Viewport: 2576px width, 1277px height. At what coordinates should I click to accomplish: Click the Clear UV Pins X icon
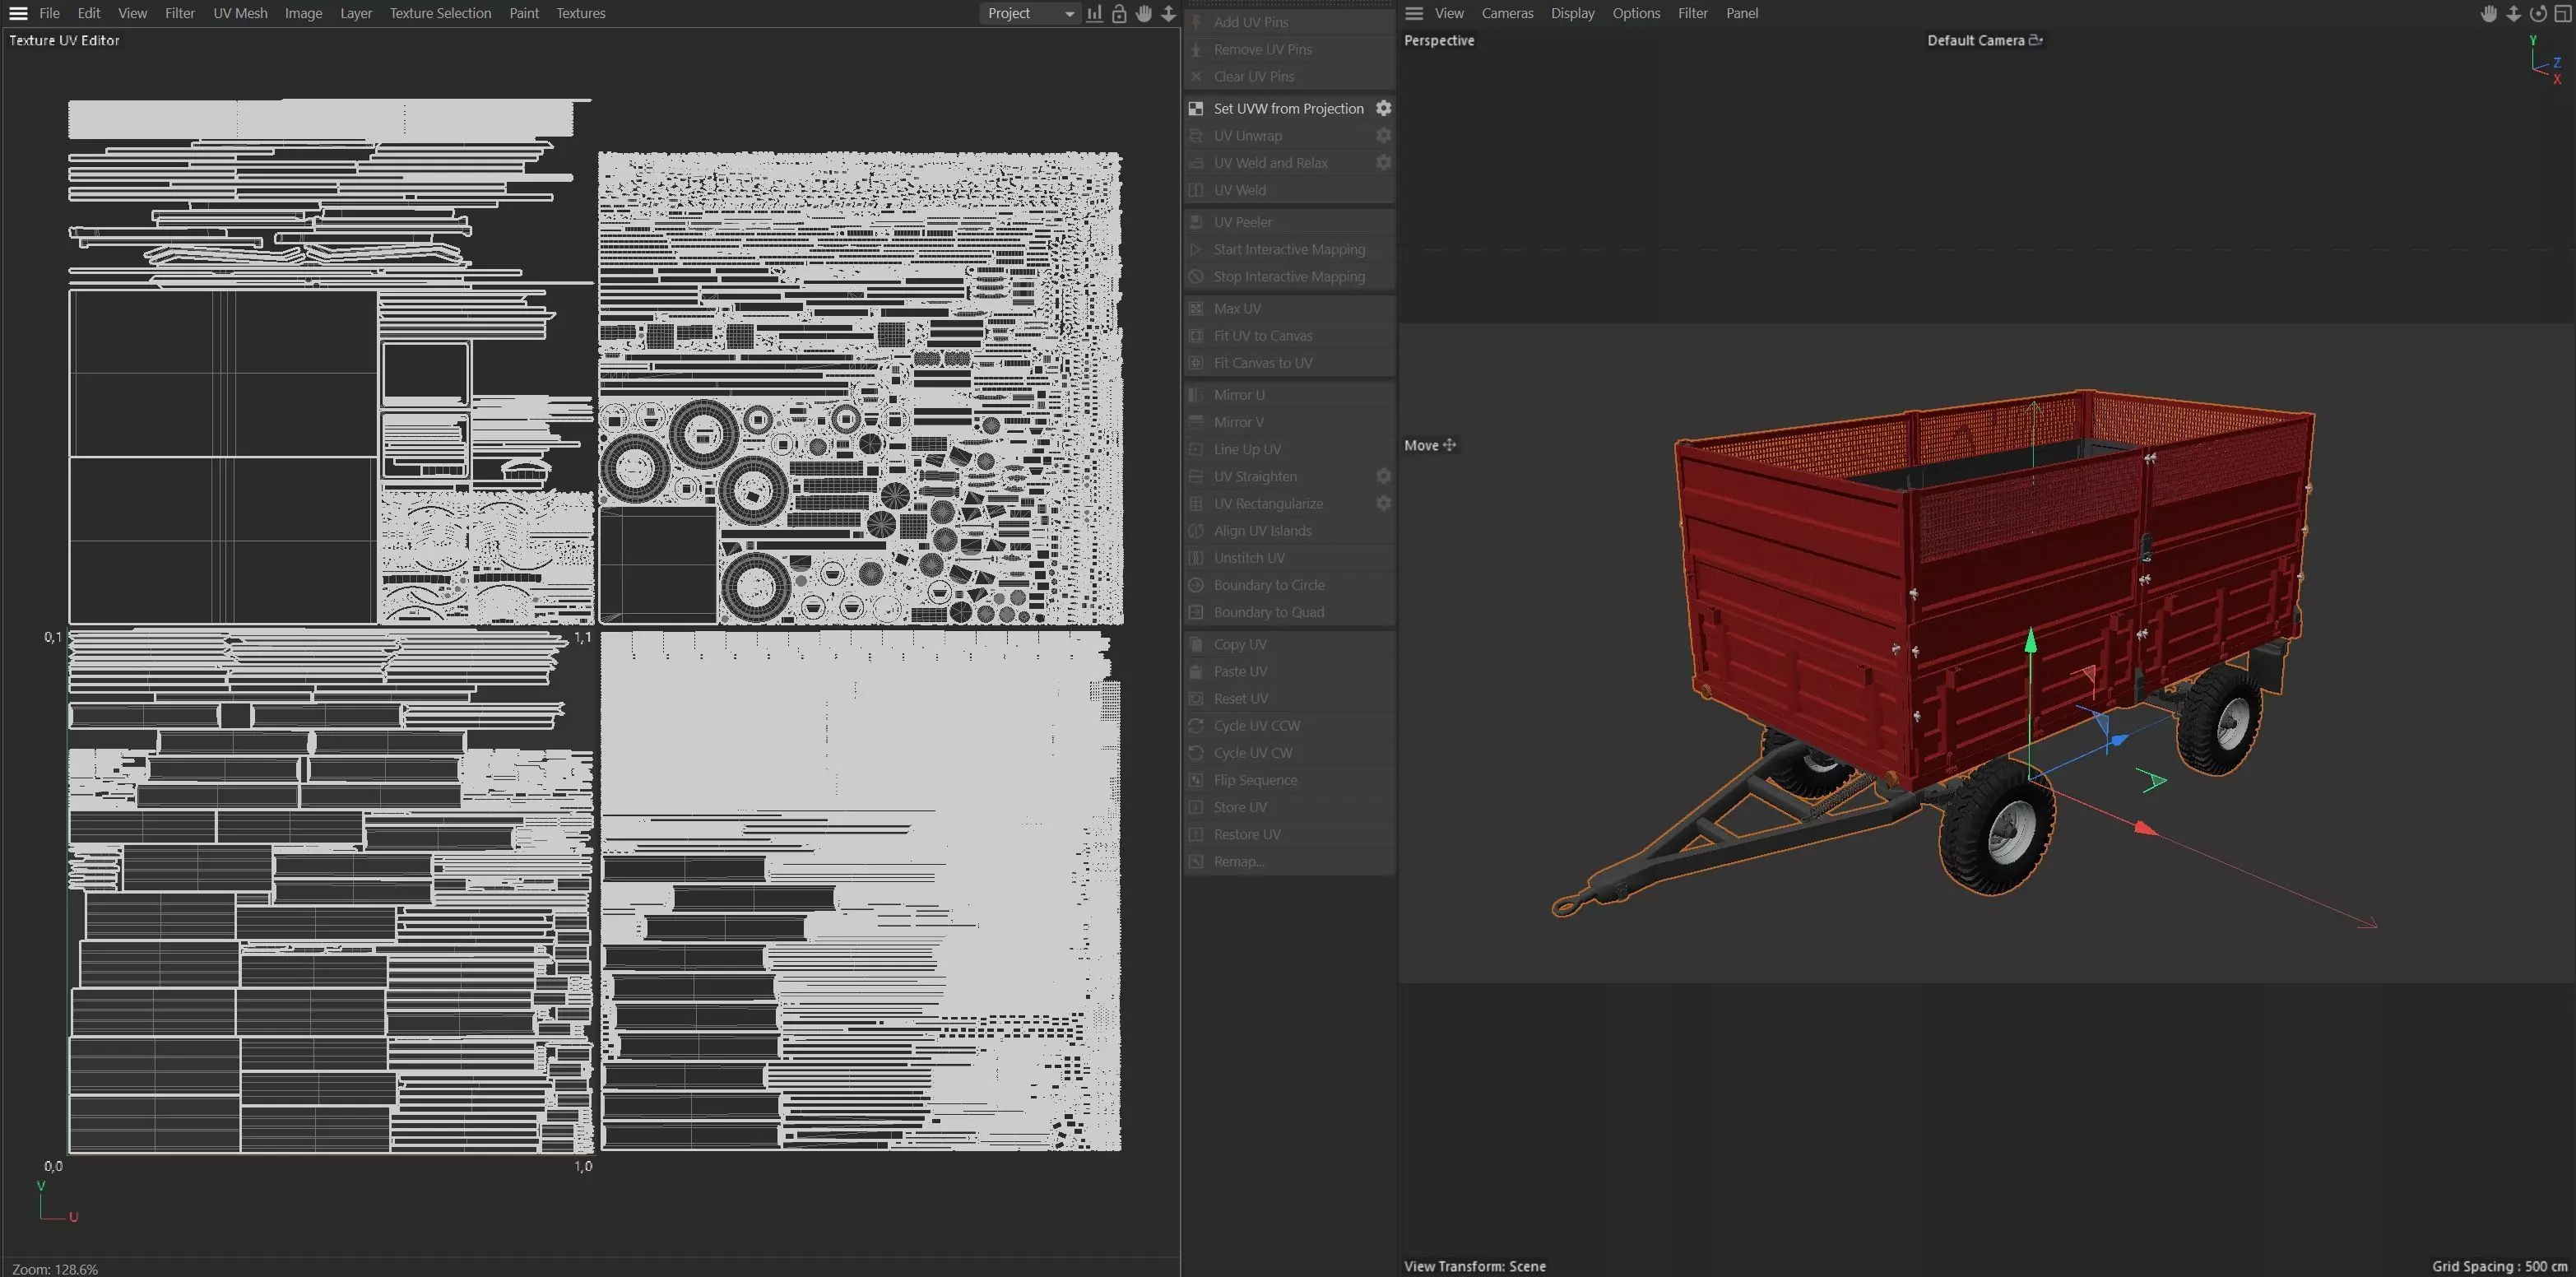click(1196, 76)
